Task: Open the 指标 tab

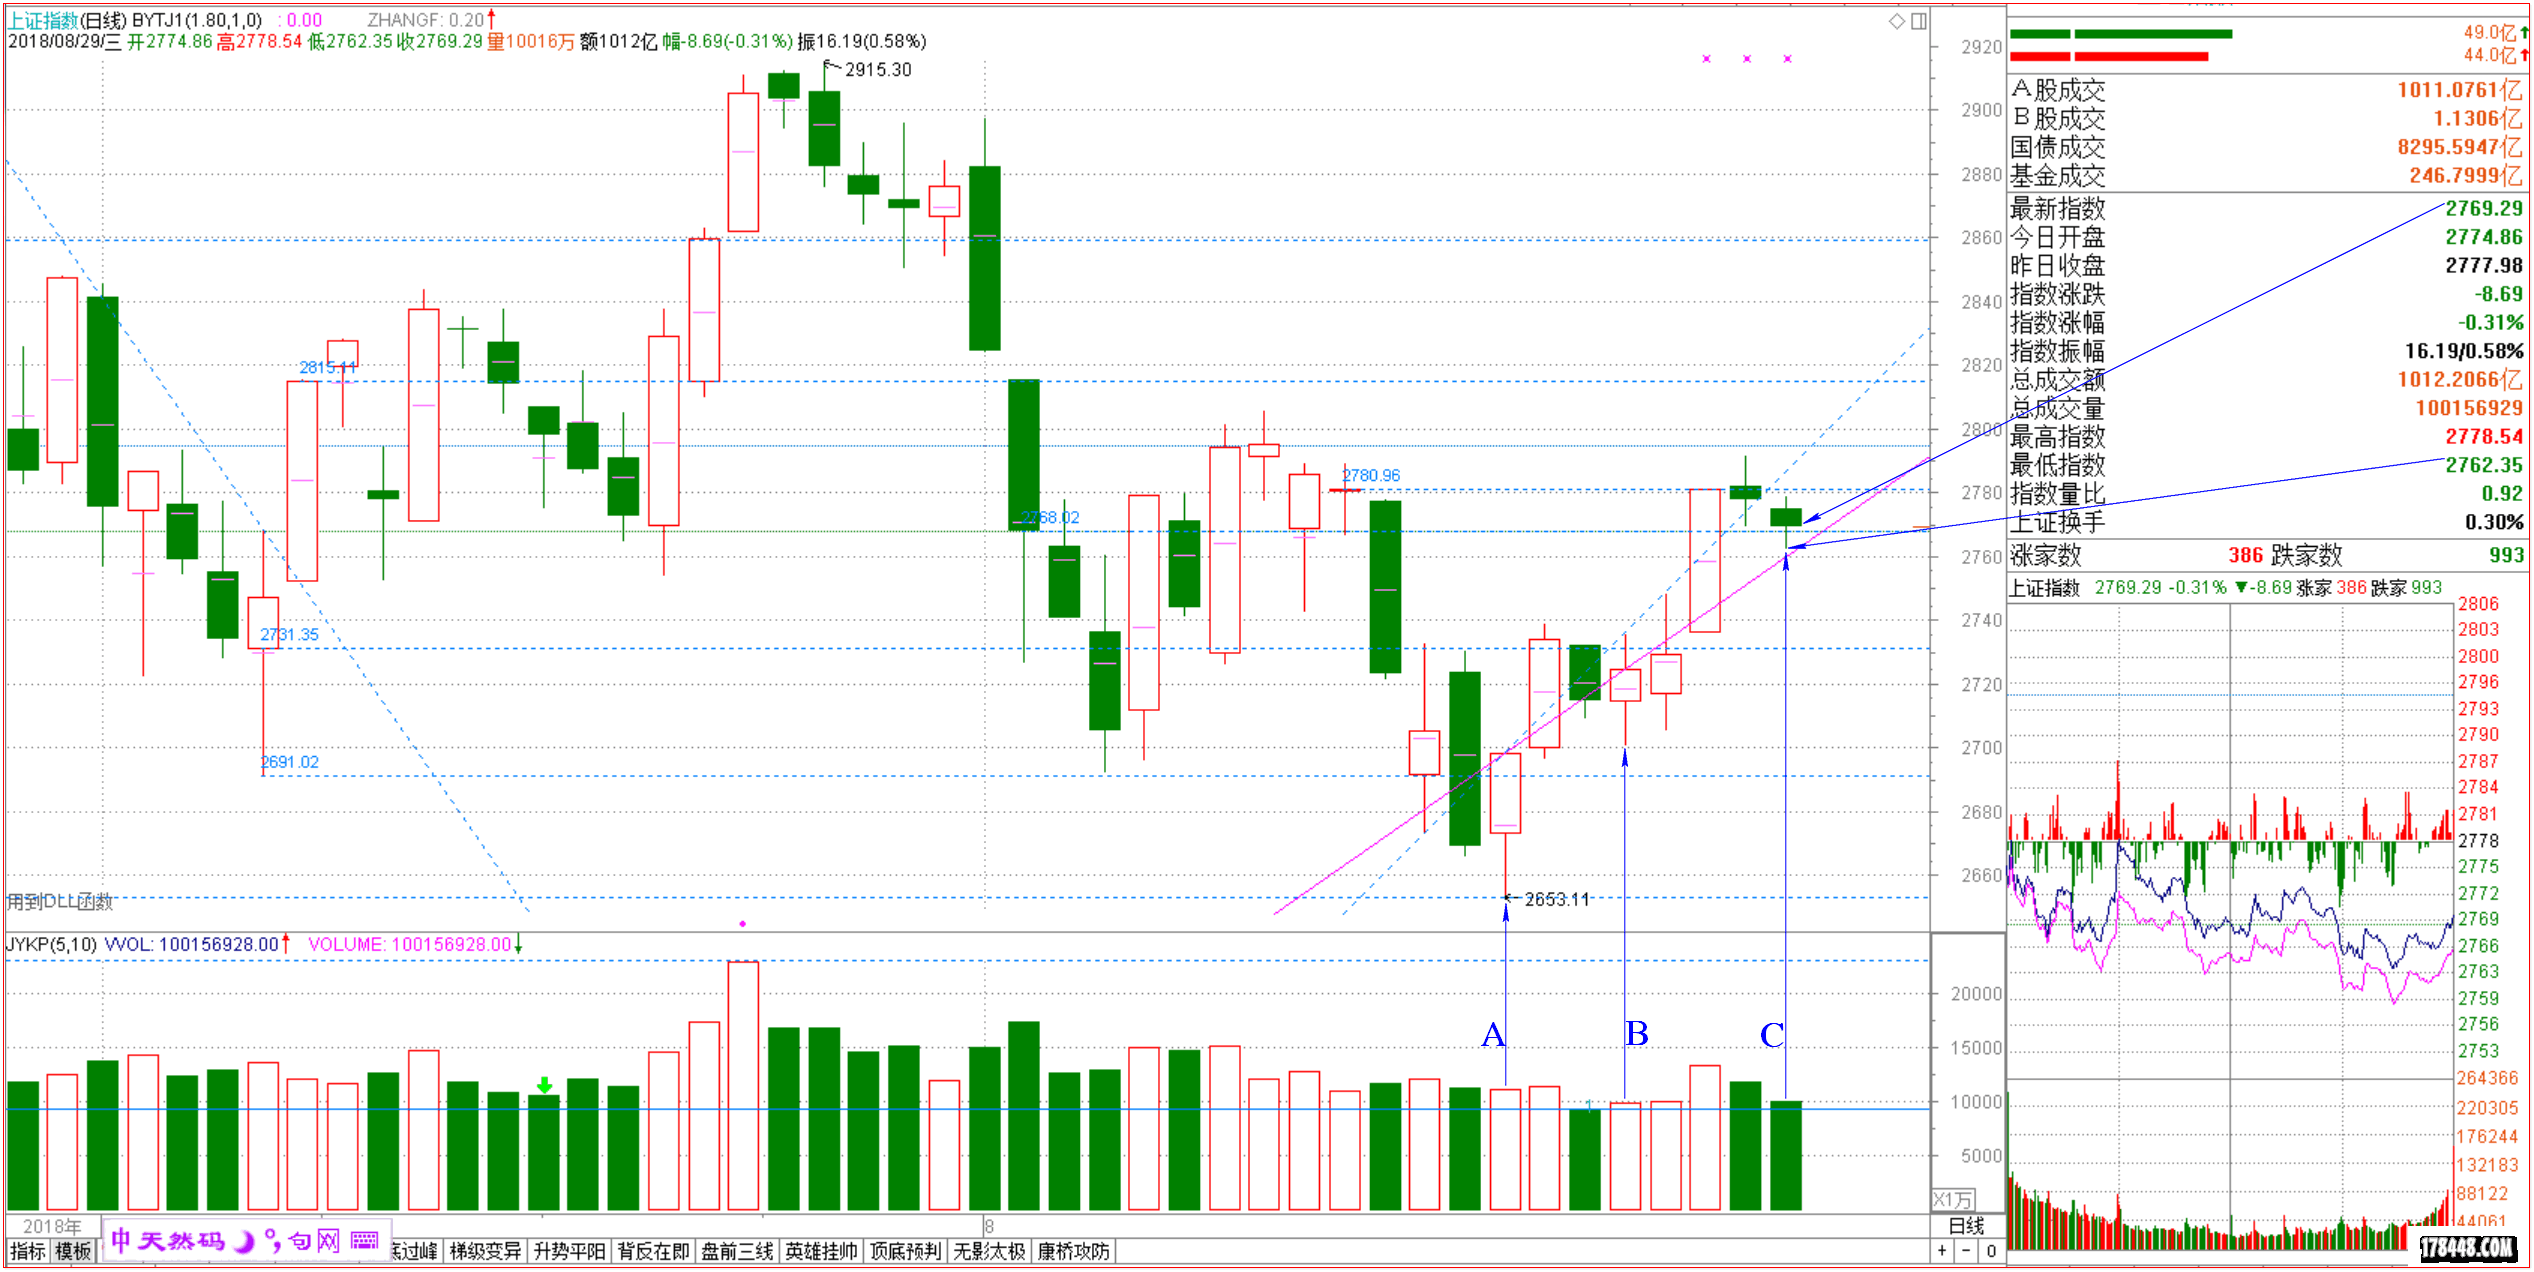Action: pyautogui.click(x=28, y=1251)
